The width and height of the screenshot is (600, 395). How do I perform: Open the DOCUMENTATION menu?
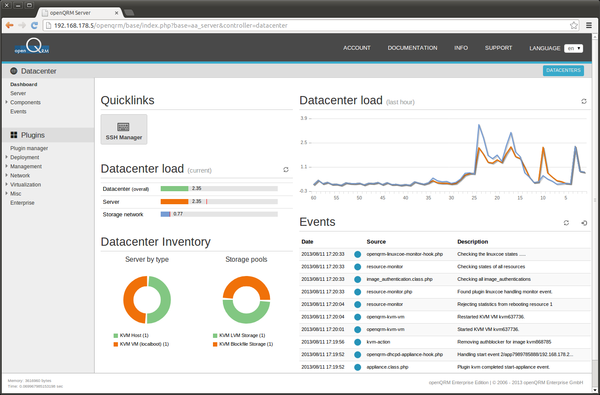tap(412, 48)
